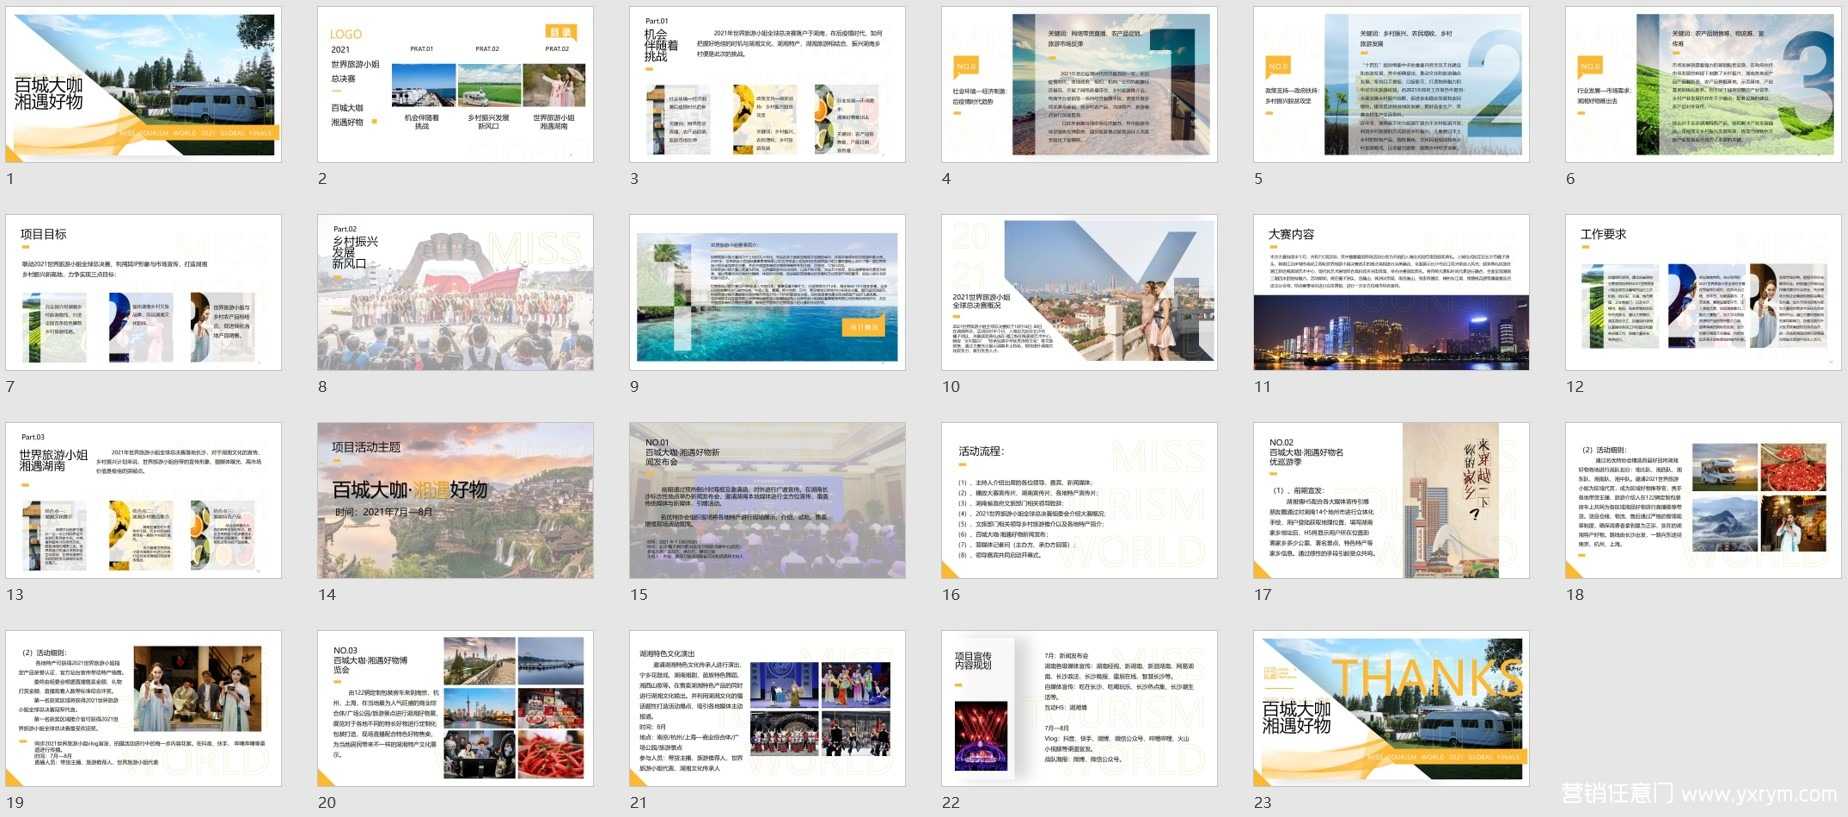
Task: Open the 项目宣传内容规划 slide
Action: pyautogui.click(x=1079, y=708)
